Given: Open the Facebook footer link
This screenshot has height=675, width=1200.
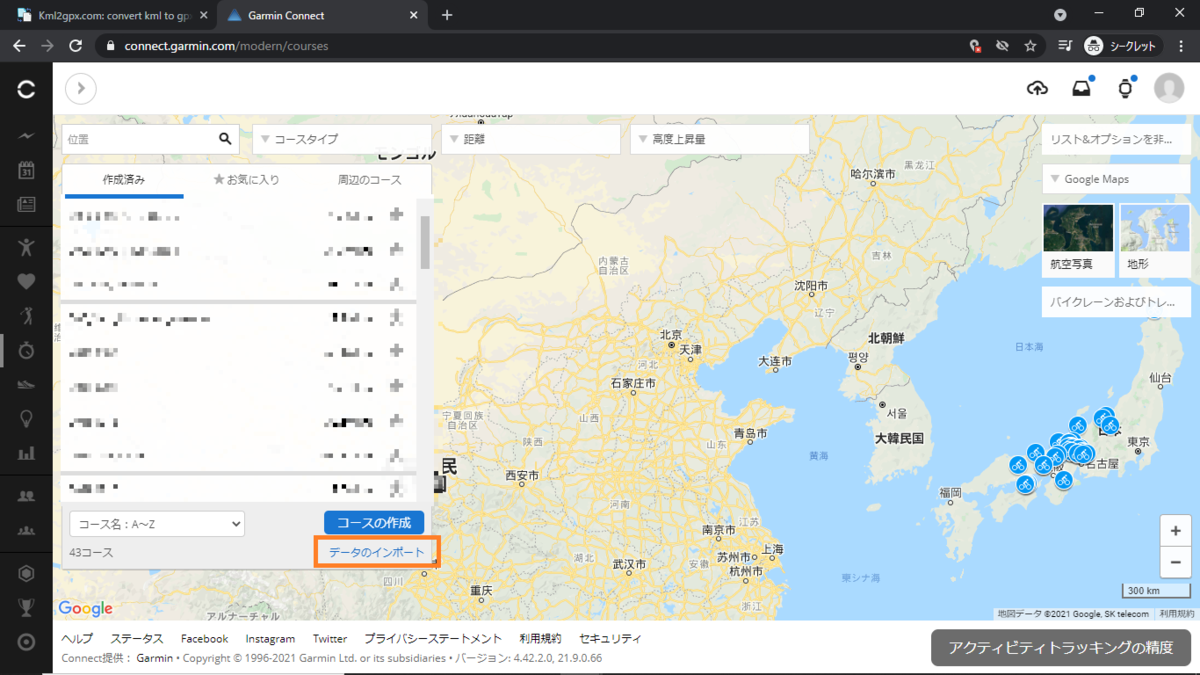Looking at the screenshot, I should point(204,638).
